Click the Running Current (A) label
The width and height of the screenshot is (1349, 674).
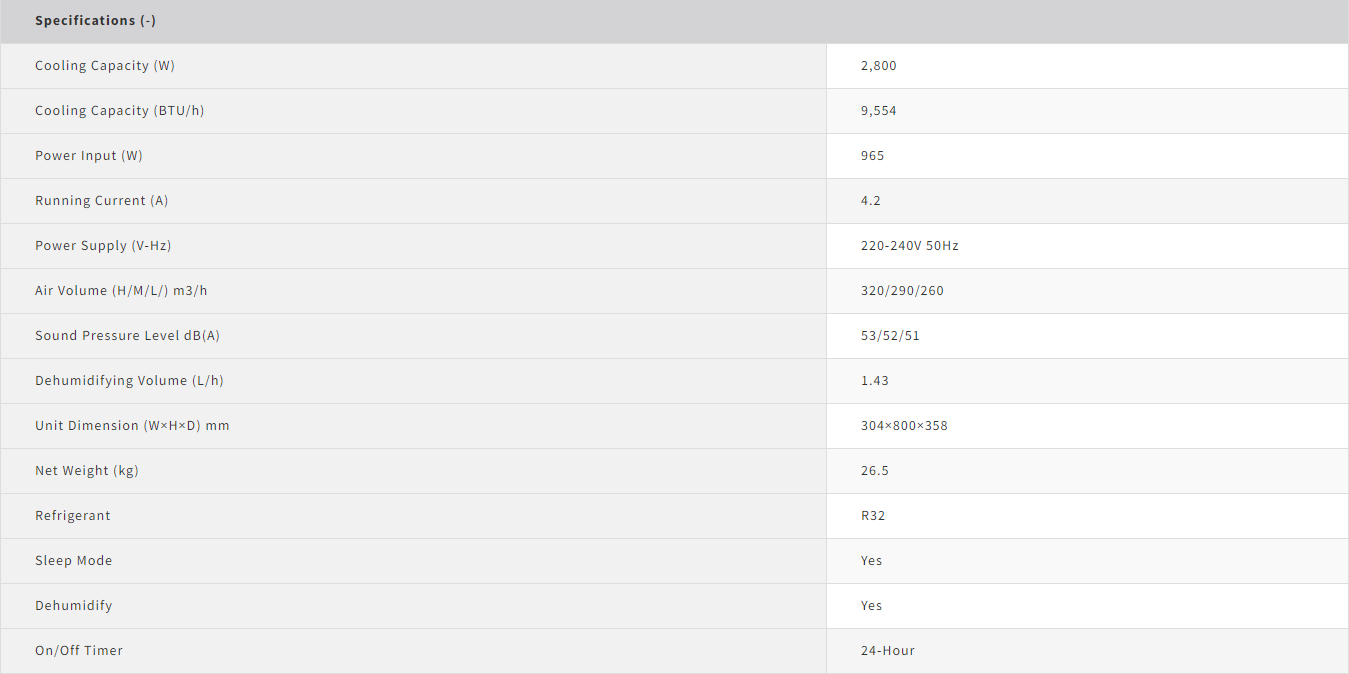tap(102, 201)
